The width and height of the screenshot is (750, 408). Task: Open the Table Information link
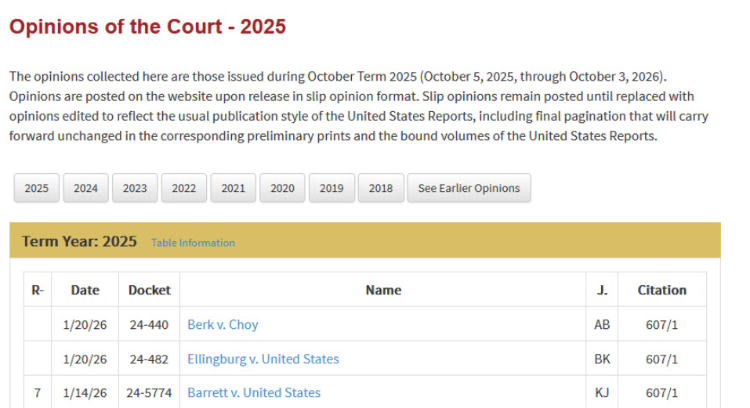pyautogui.click(x=193, y=243)
